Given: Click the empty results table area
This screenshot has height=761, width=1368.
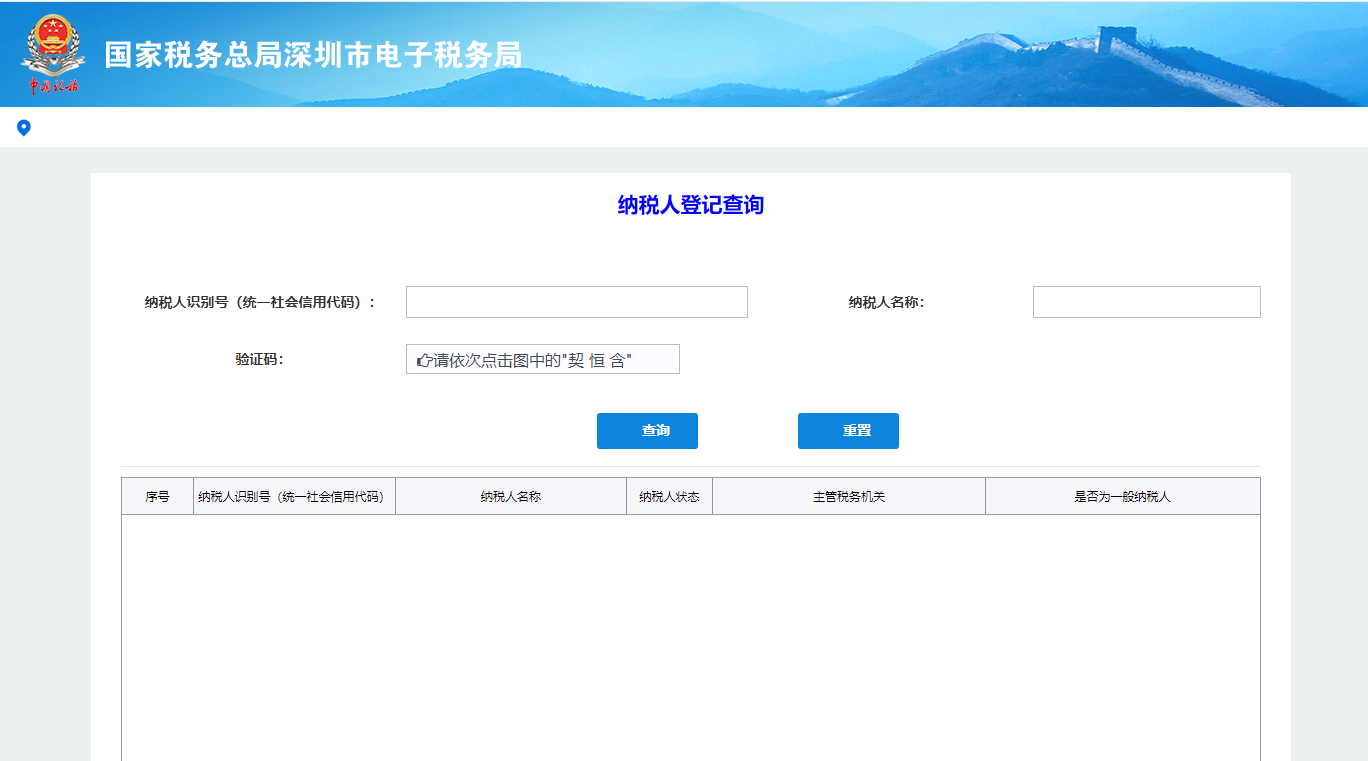Looking at the screenshot, I should point(690,630).
